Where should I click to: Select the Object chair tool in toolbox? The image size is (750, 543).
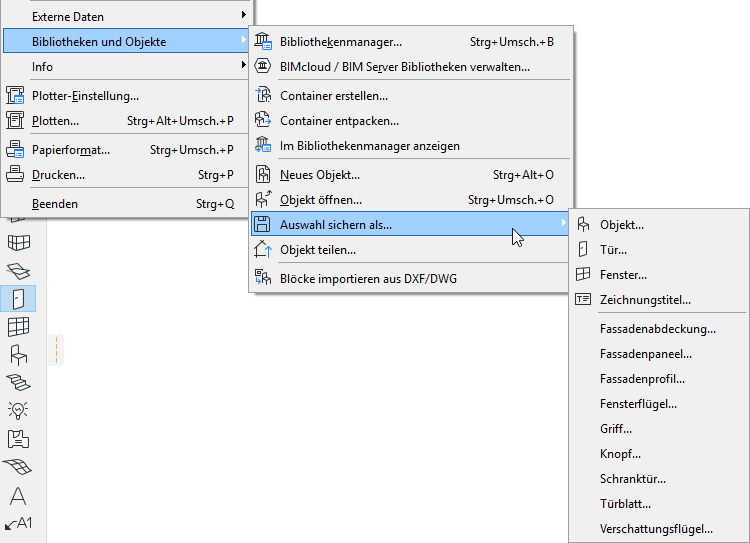[19, 355]
